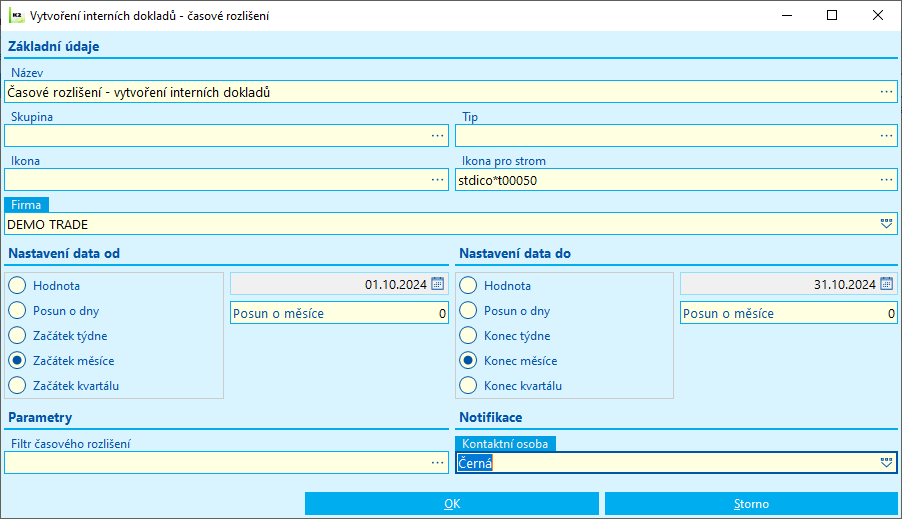The width and height of the screenshot is (902, 519).
Task: Click the Nastavení data od heading
Action: [x=64, y=253]
